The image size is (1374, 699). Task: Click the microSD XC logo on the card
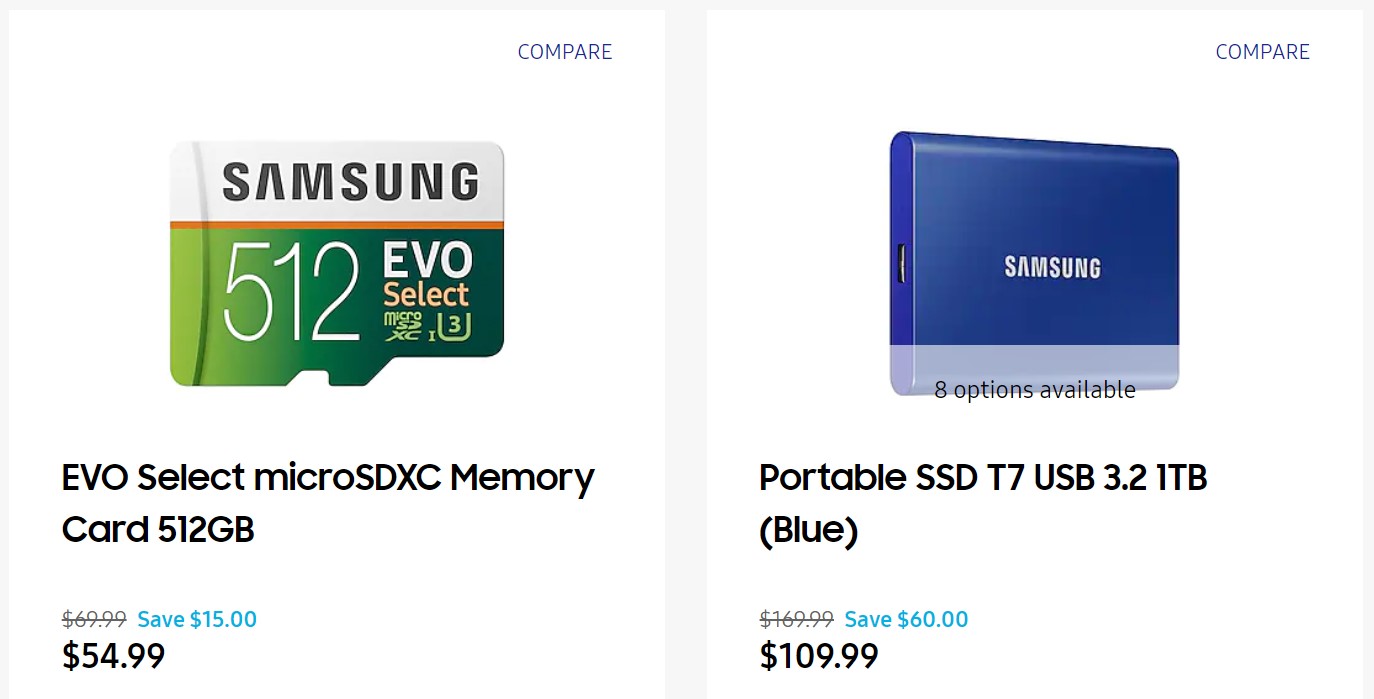tap(404, 325)
